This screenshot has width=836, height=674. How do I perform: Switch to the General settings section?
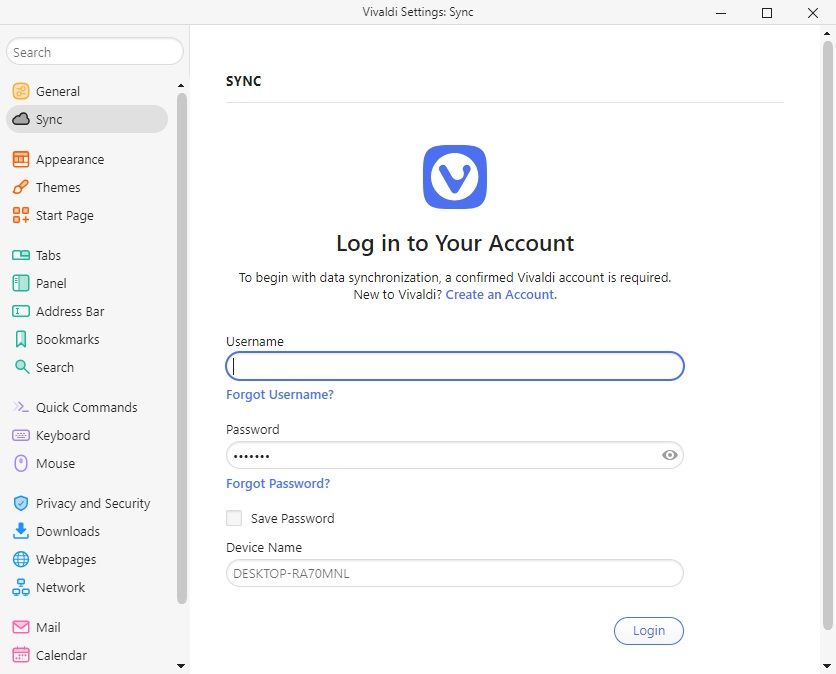click(x=20, y=91)
